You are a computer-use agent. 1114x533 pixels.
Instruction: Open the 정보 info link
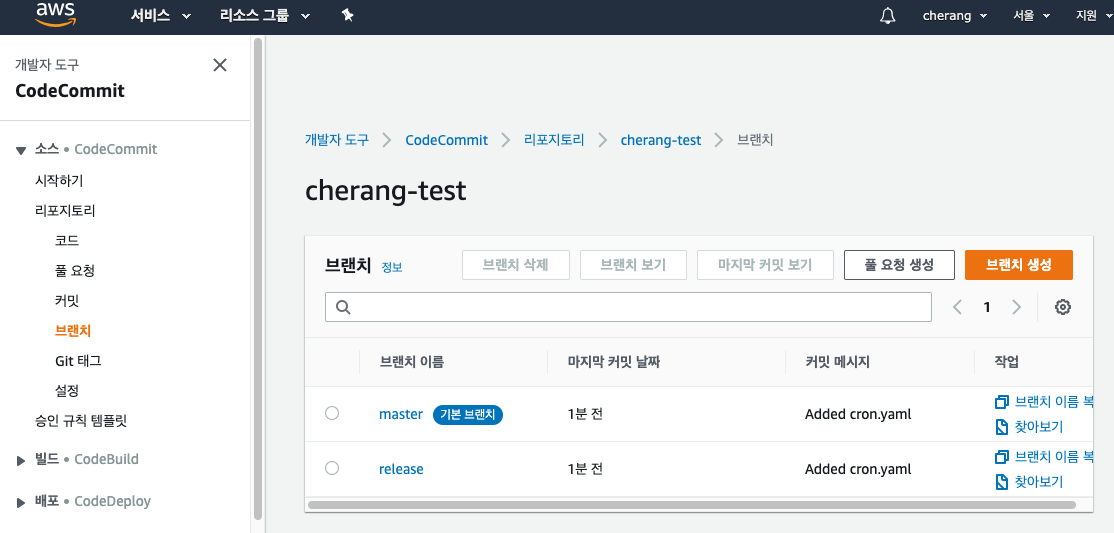(x=391, y=268)
